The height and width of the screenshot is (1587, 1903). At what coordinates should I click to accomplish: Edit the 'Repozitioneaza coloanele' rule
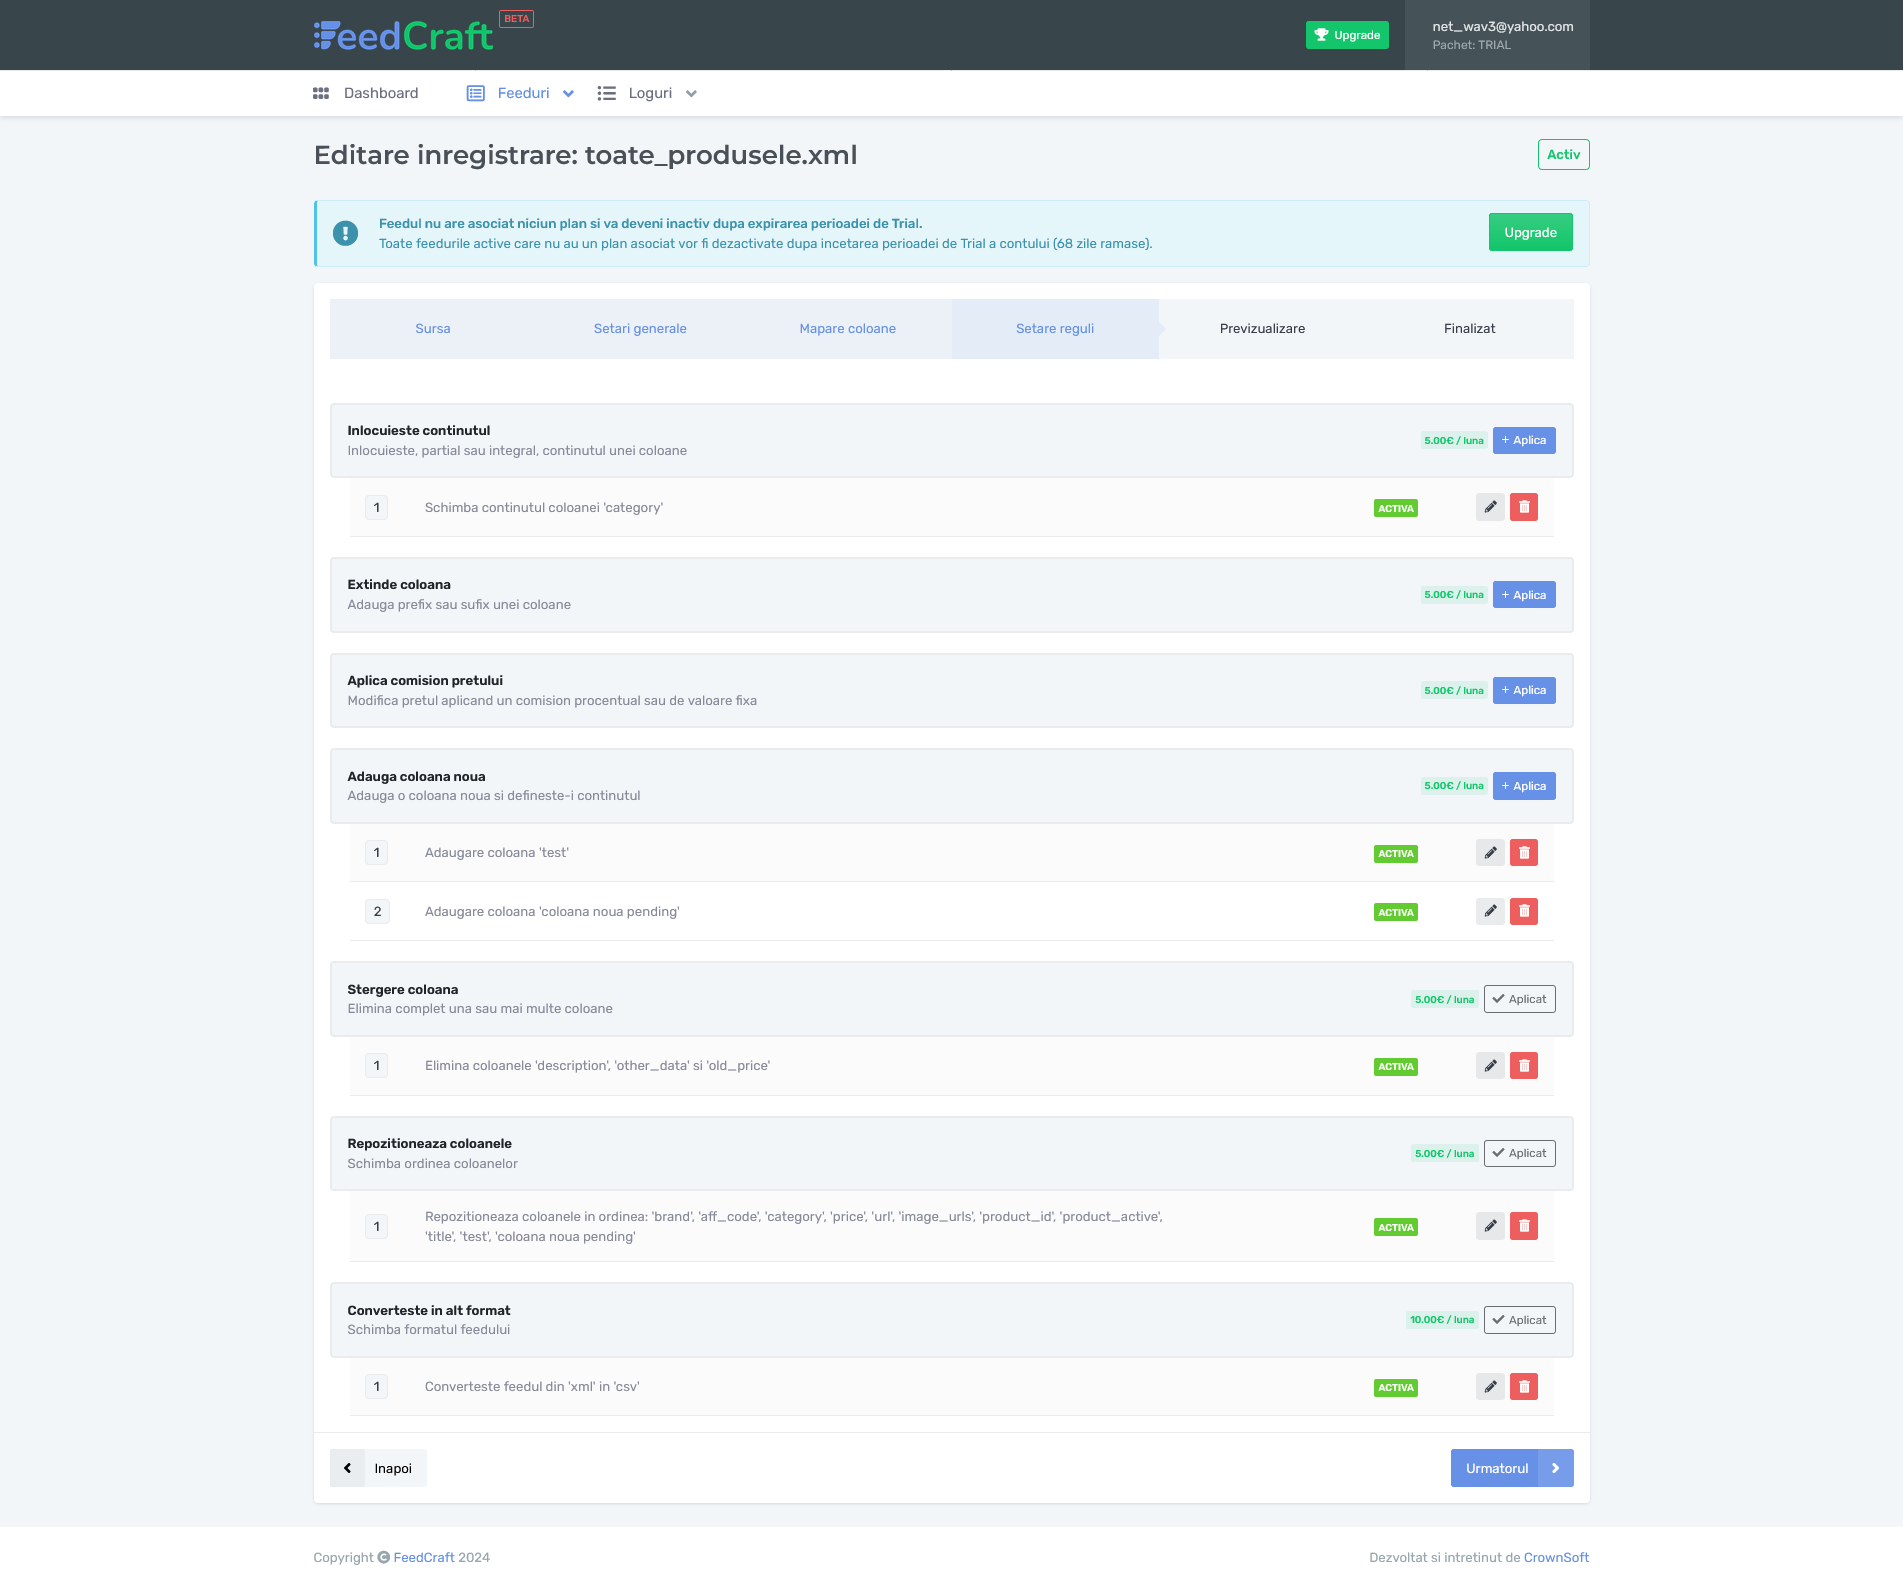(1490, 1225)
